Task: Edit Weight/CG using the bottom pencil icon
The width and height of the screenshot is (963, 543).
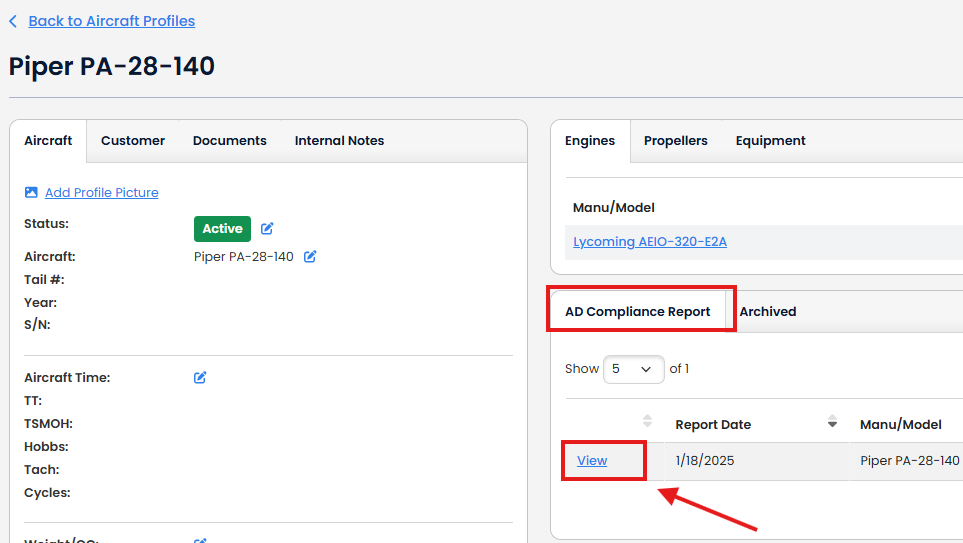Action: tap(200, 540)
